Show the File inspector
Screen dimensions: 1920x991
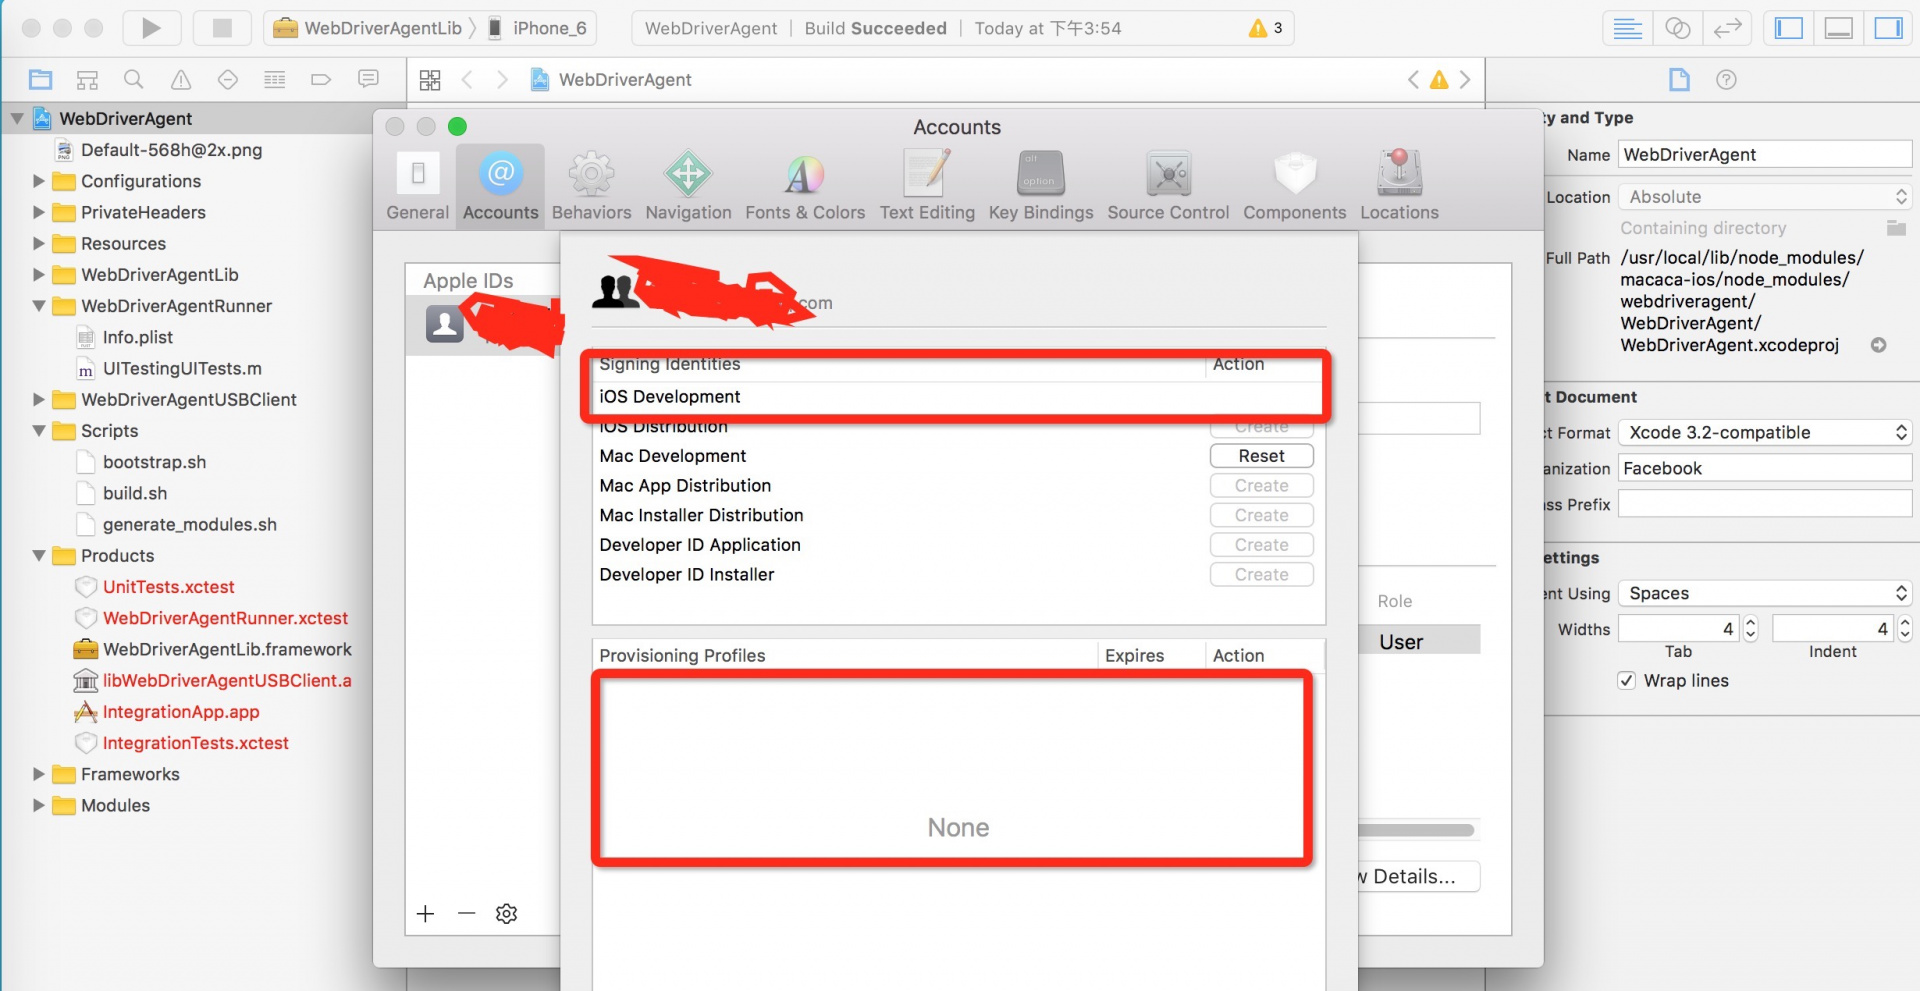[1679, 80]
